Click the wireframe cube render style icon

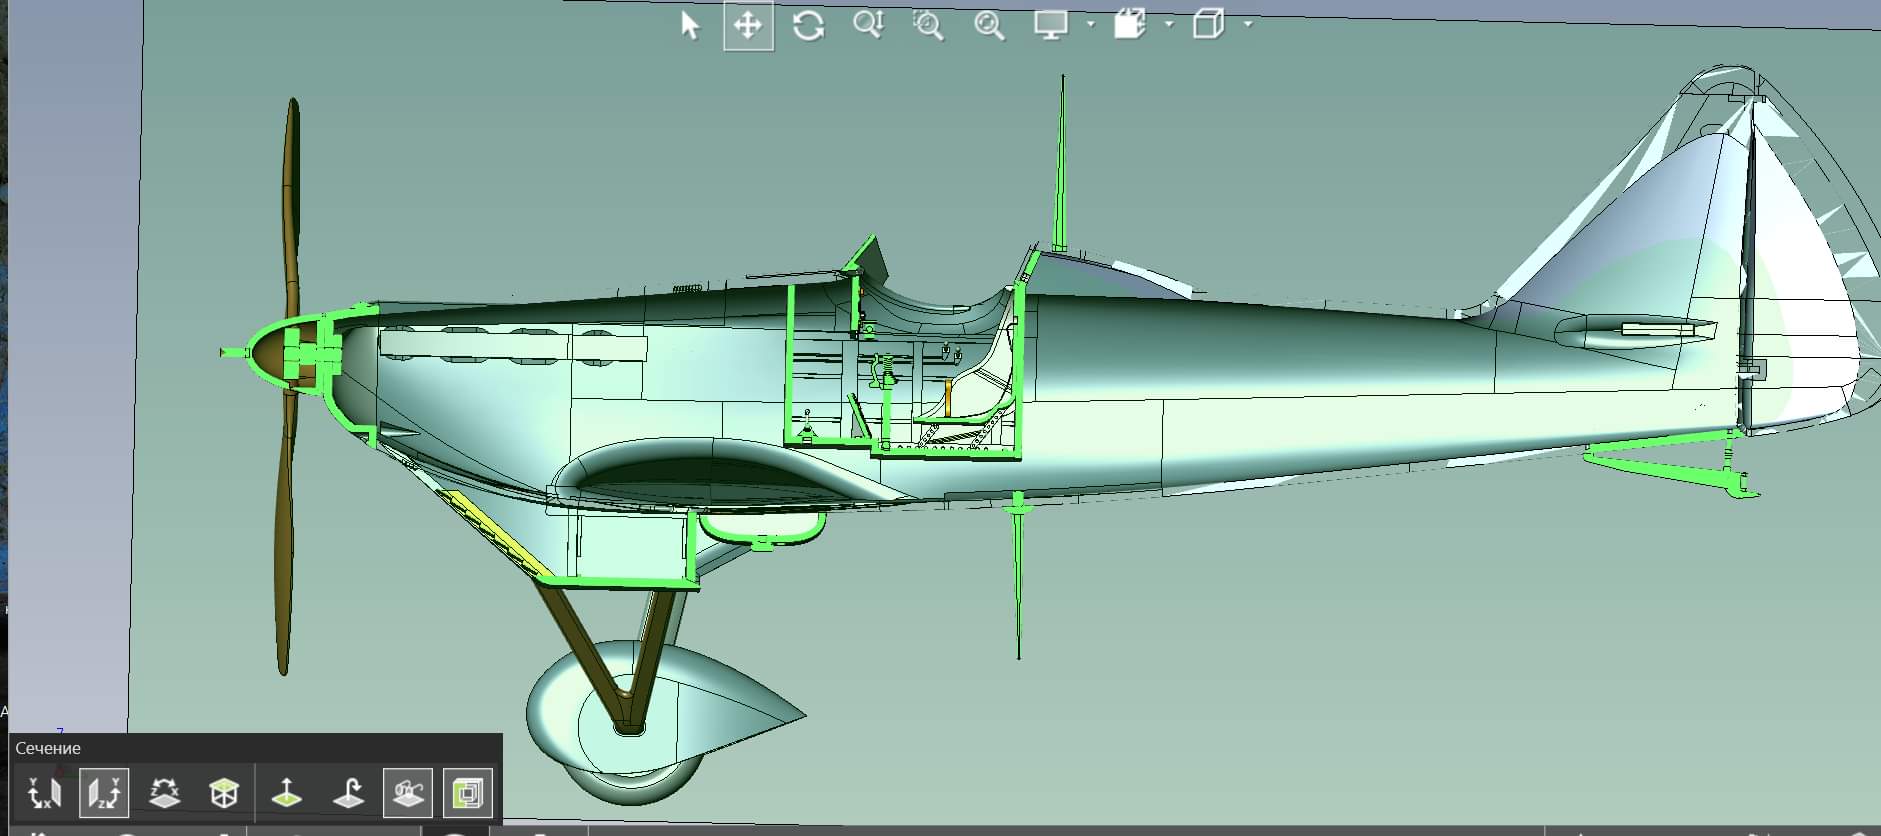1209,25
